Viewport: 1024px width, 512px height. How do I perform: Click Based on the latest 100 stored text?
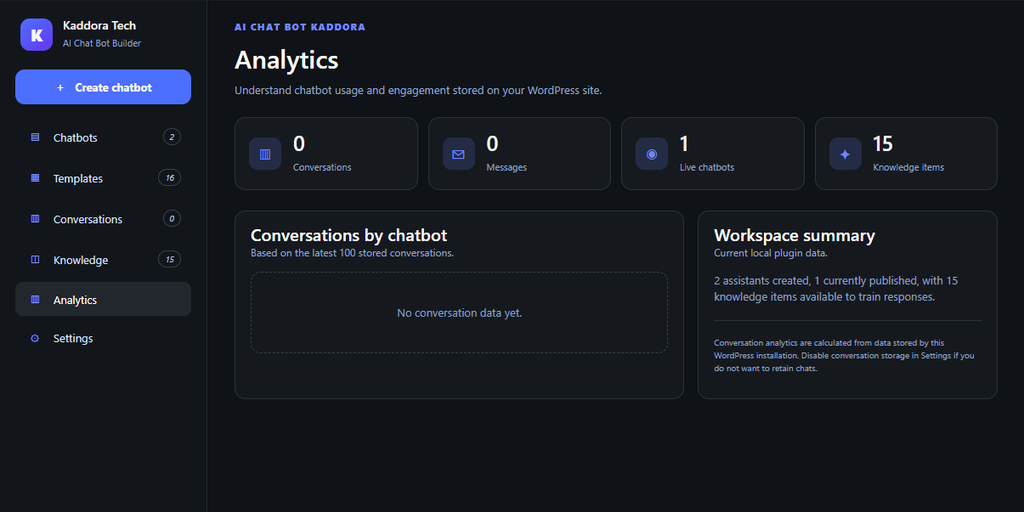point(352,253)
